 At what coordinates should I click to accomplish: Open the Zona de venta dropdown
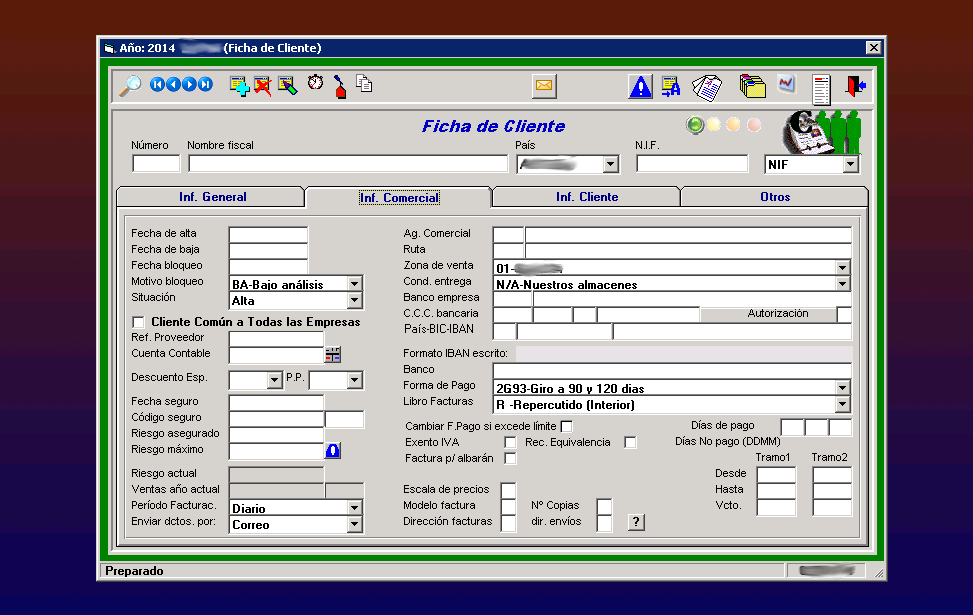pyautogui.click(x=842, y=268)
